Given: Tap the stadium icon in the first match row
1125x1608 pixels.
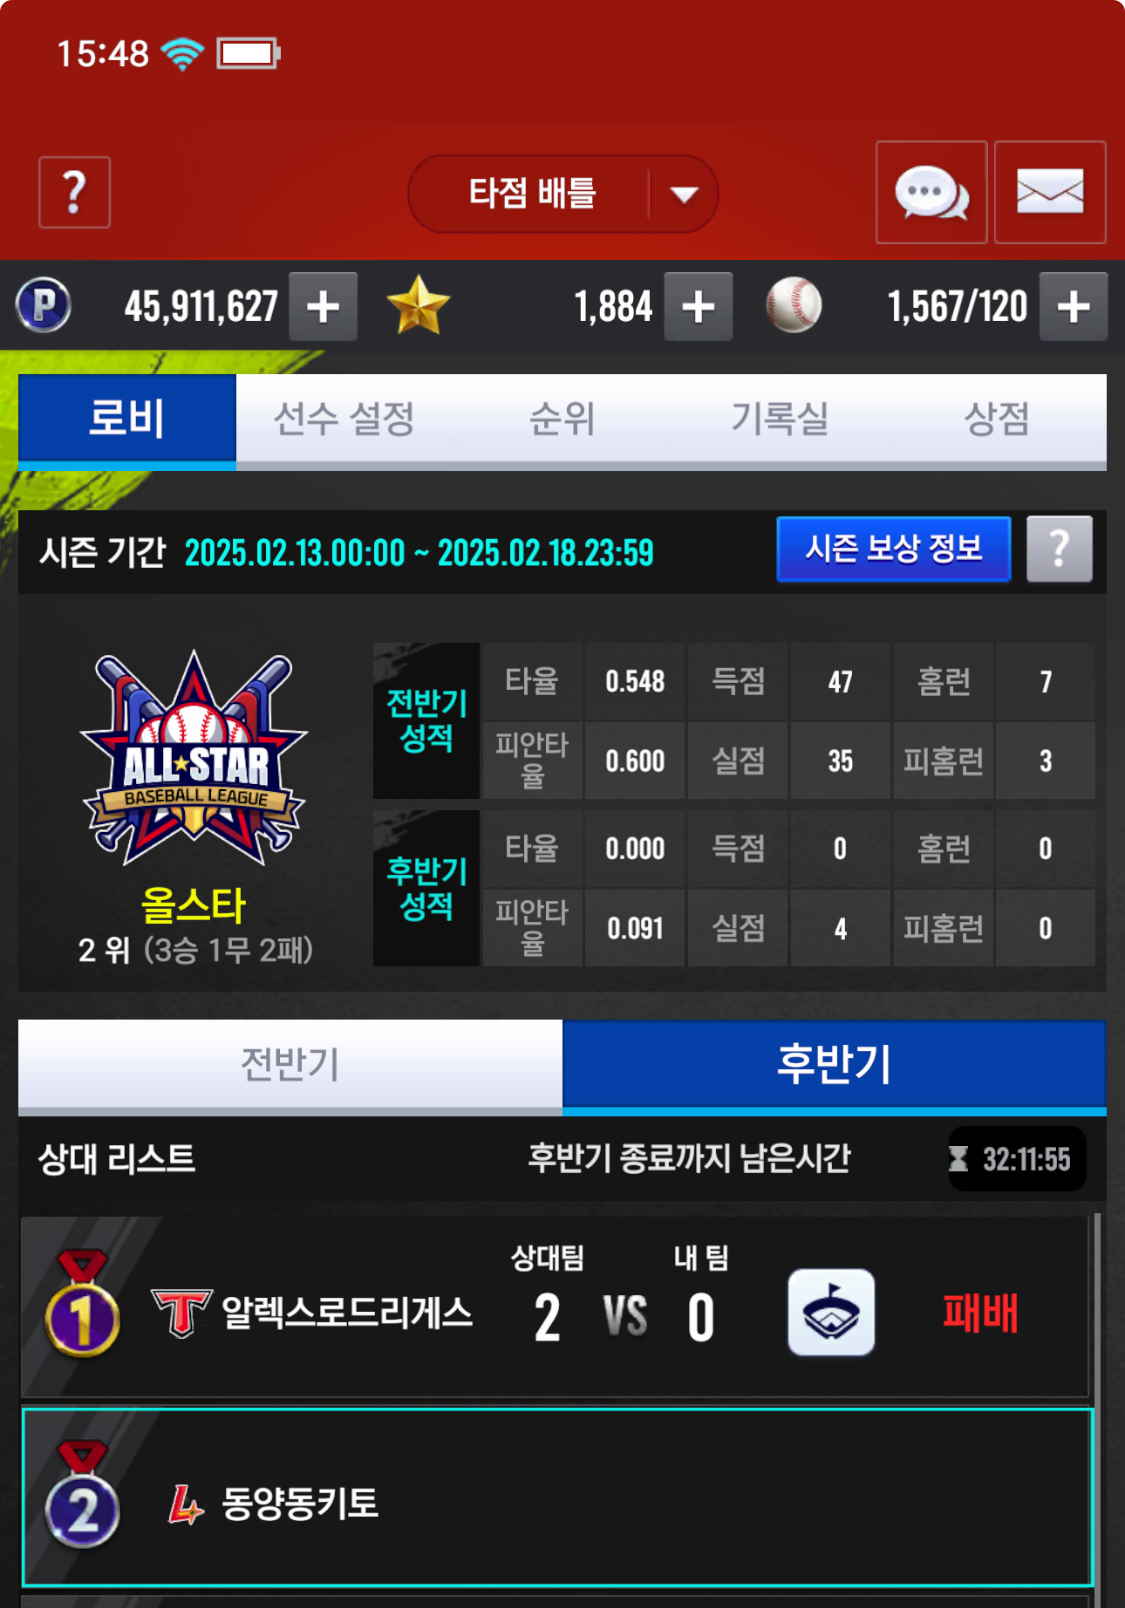Looking at the screenshot, I should [x=831, y=1313].
